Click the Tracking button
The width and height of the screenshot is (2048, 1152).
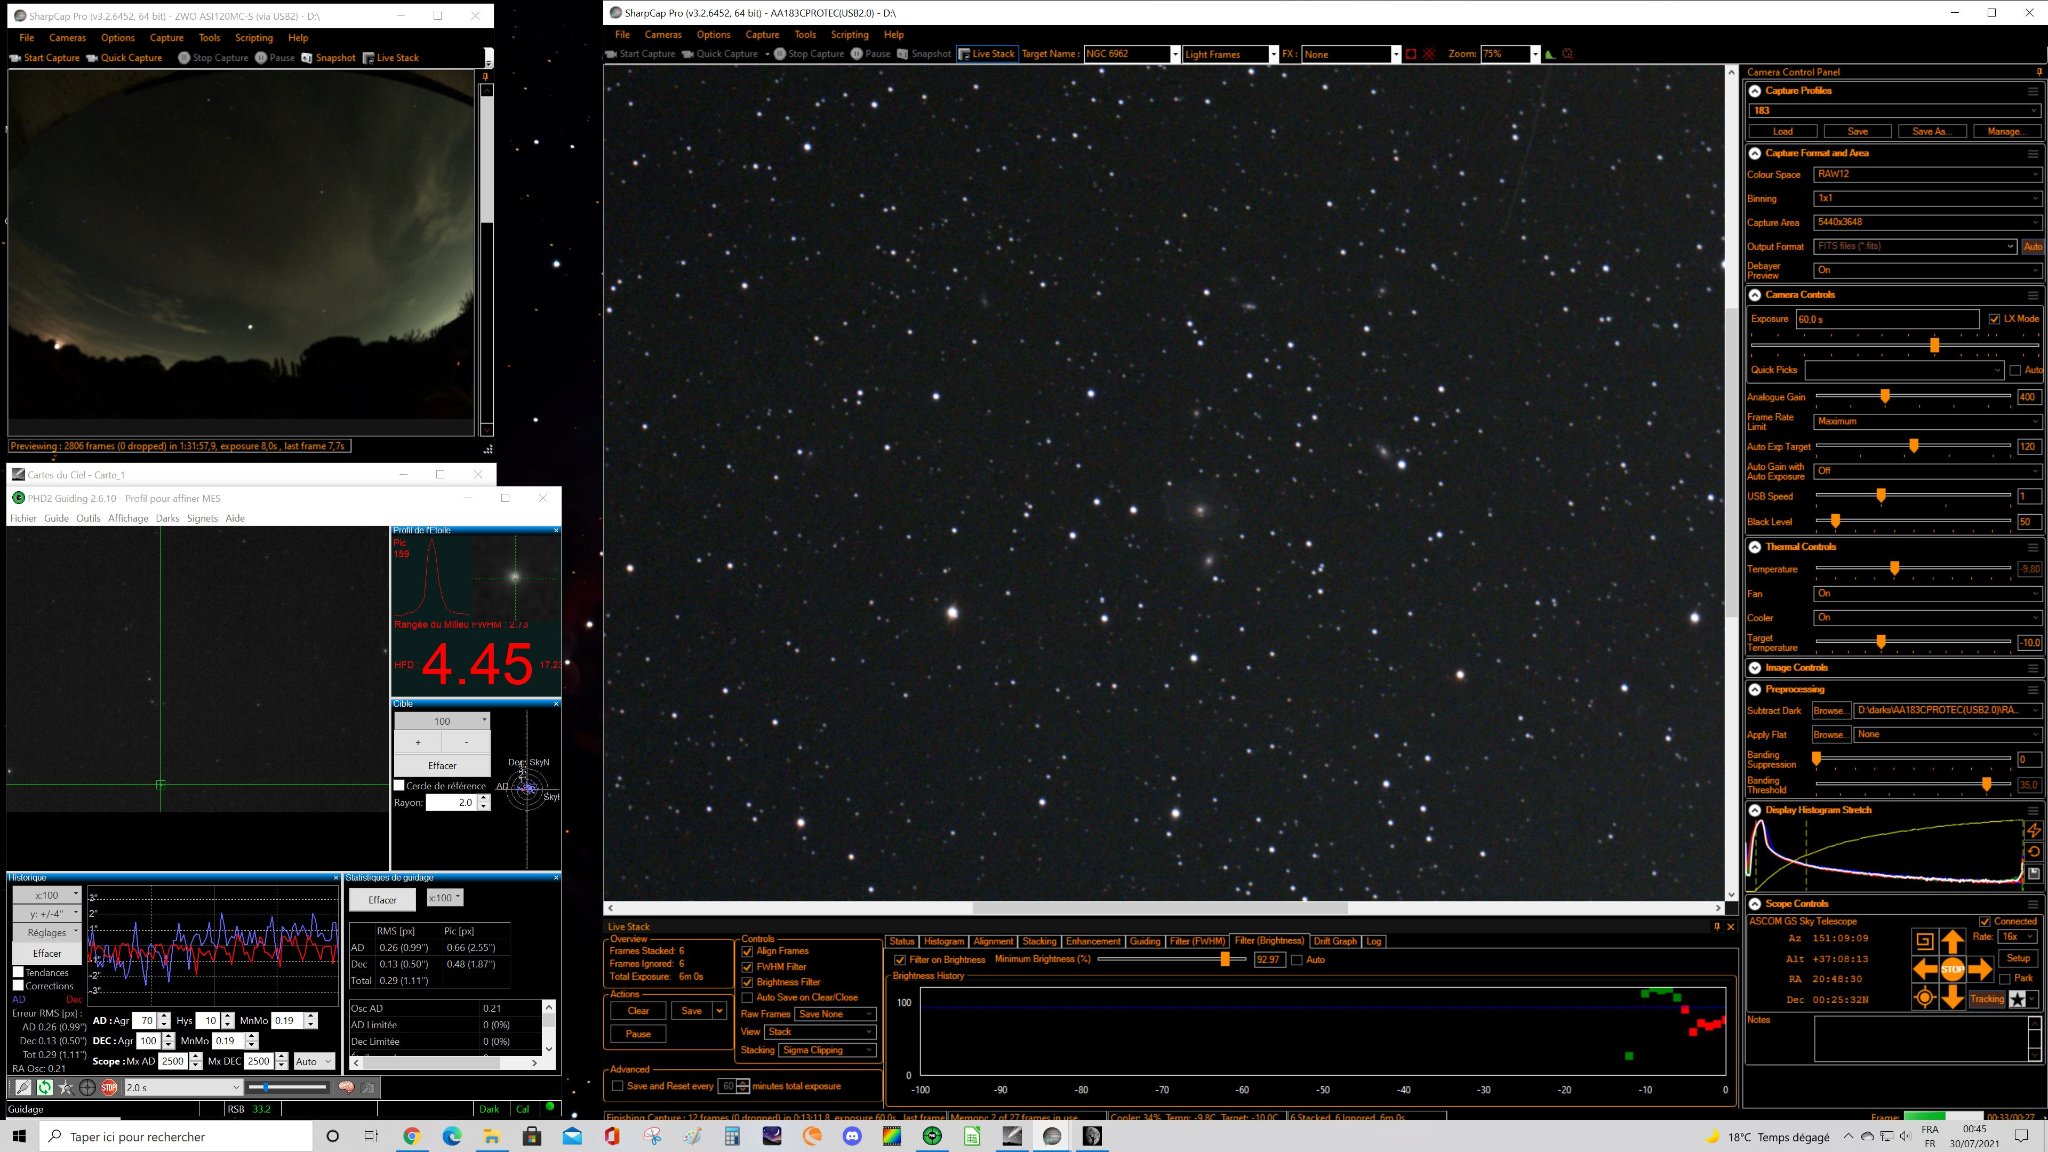click(1987, 999)
